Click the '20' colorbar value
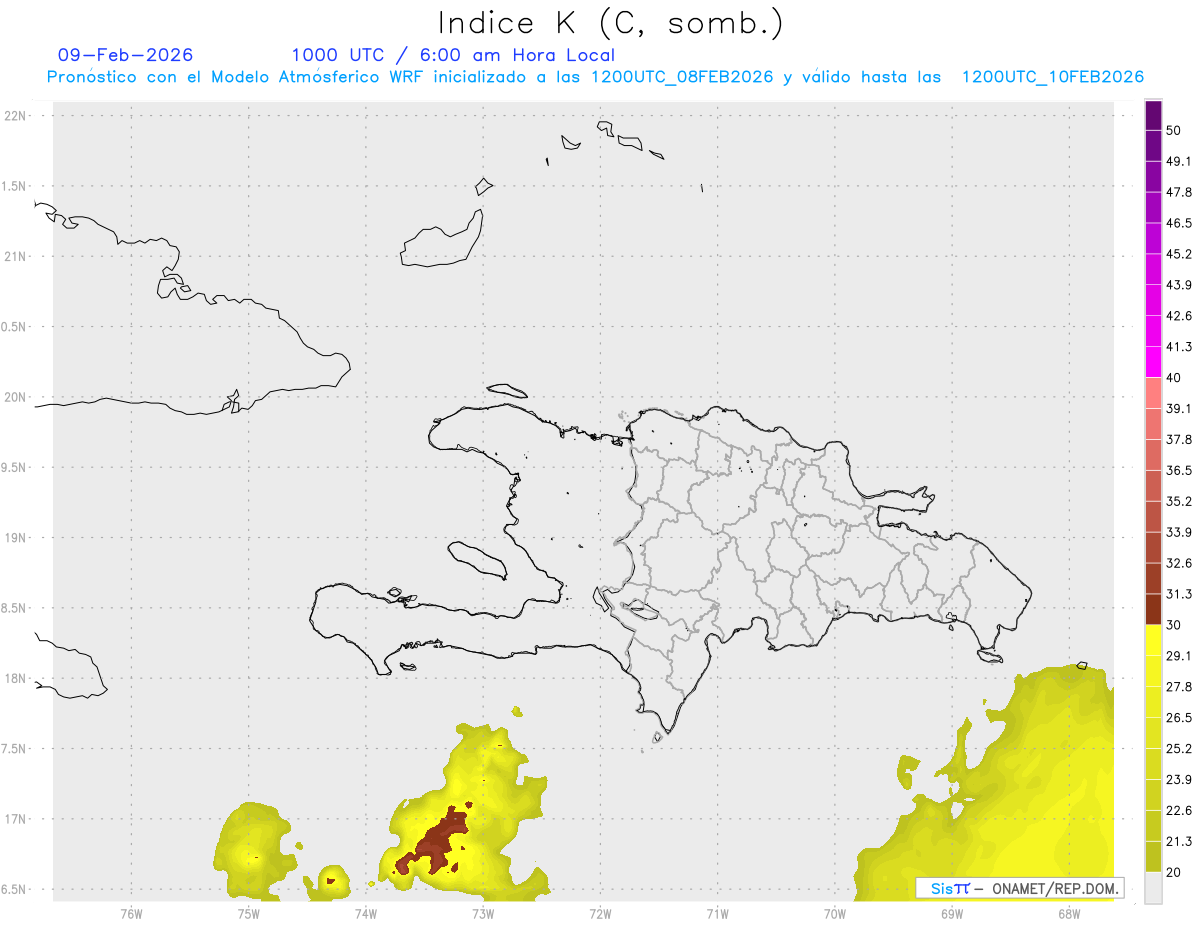The height and width of the screenshot is (927, 1200). [1174, 872]
